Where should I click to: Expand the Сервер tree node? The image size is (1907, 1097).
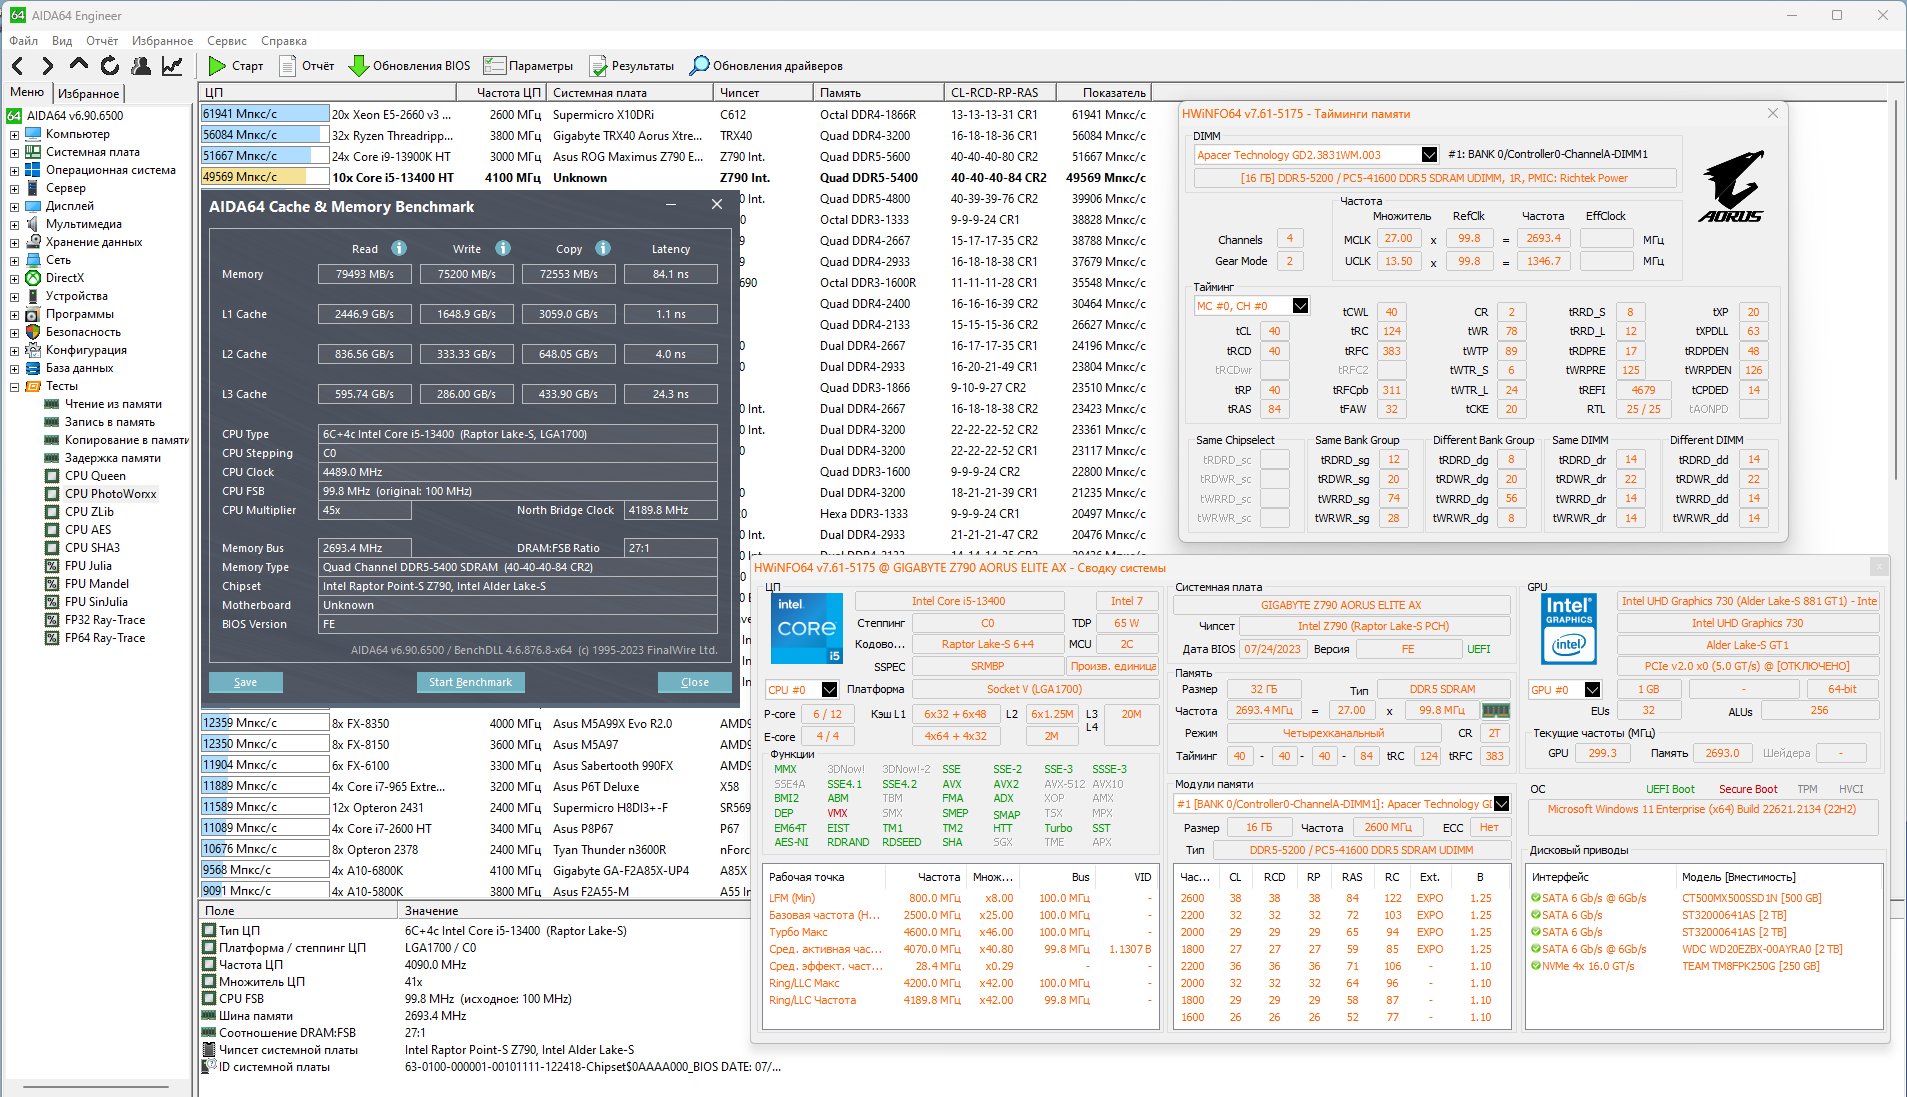click(x=14, y=188)
